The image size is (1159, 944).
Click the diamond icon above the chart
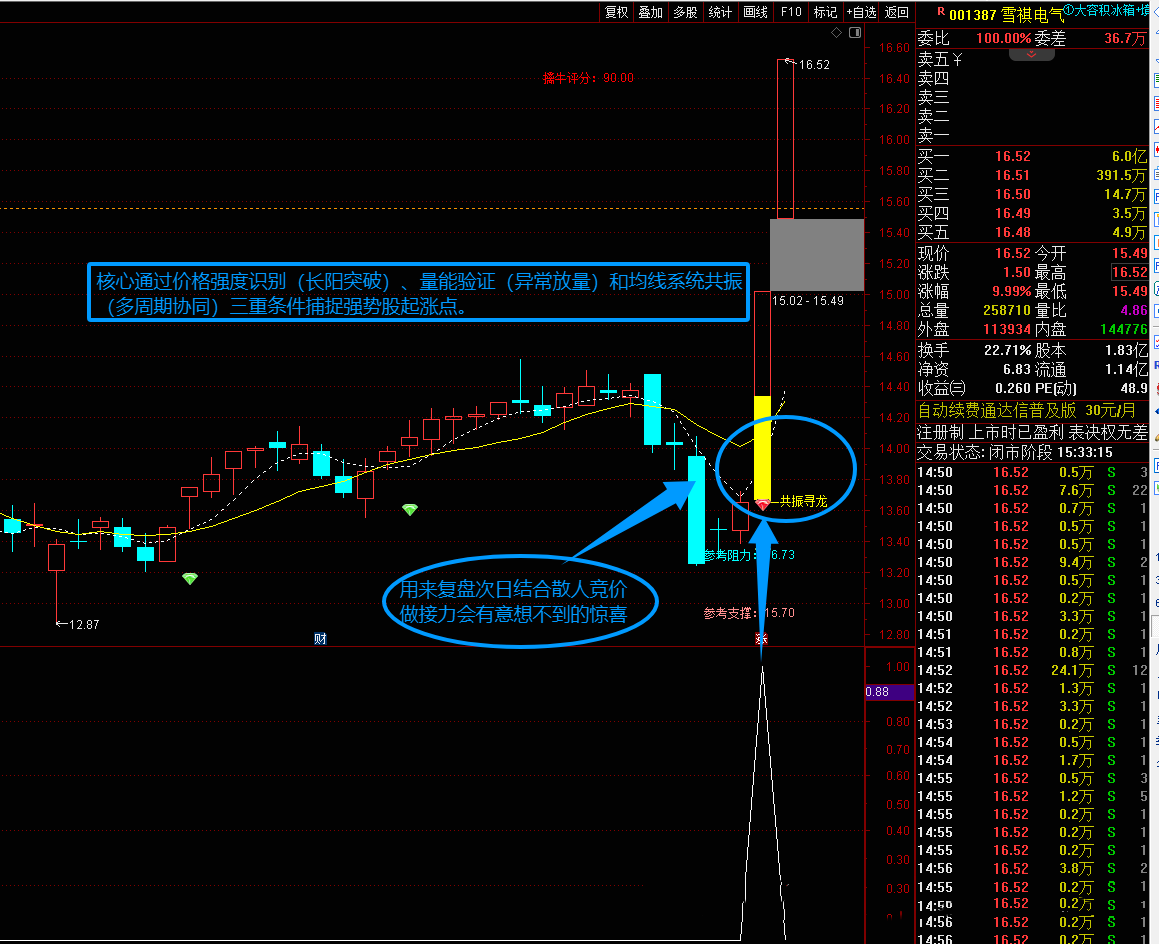point(837,33)
